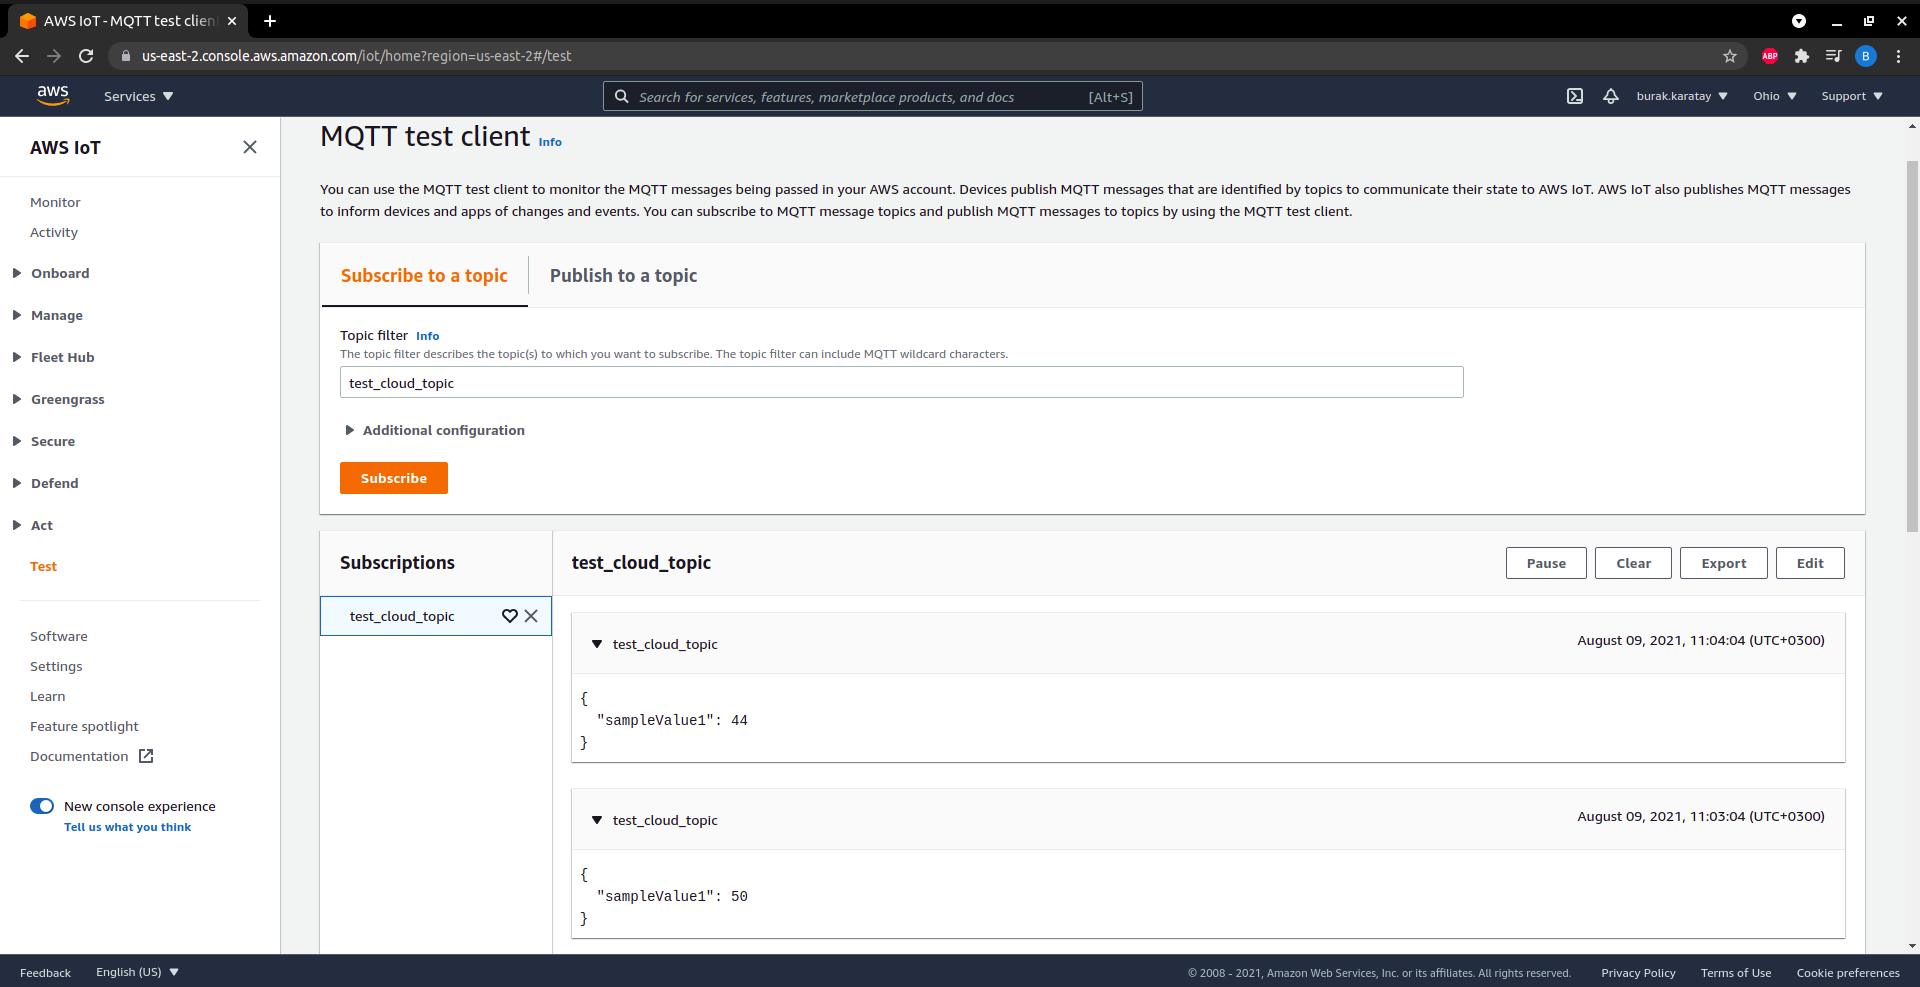Open Monitor in the sidebar

[55, 202]
